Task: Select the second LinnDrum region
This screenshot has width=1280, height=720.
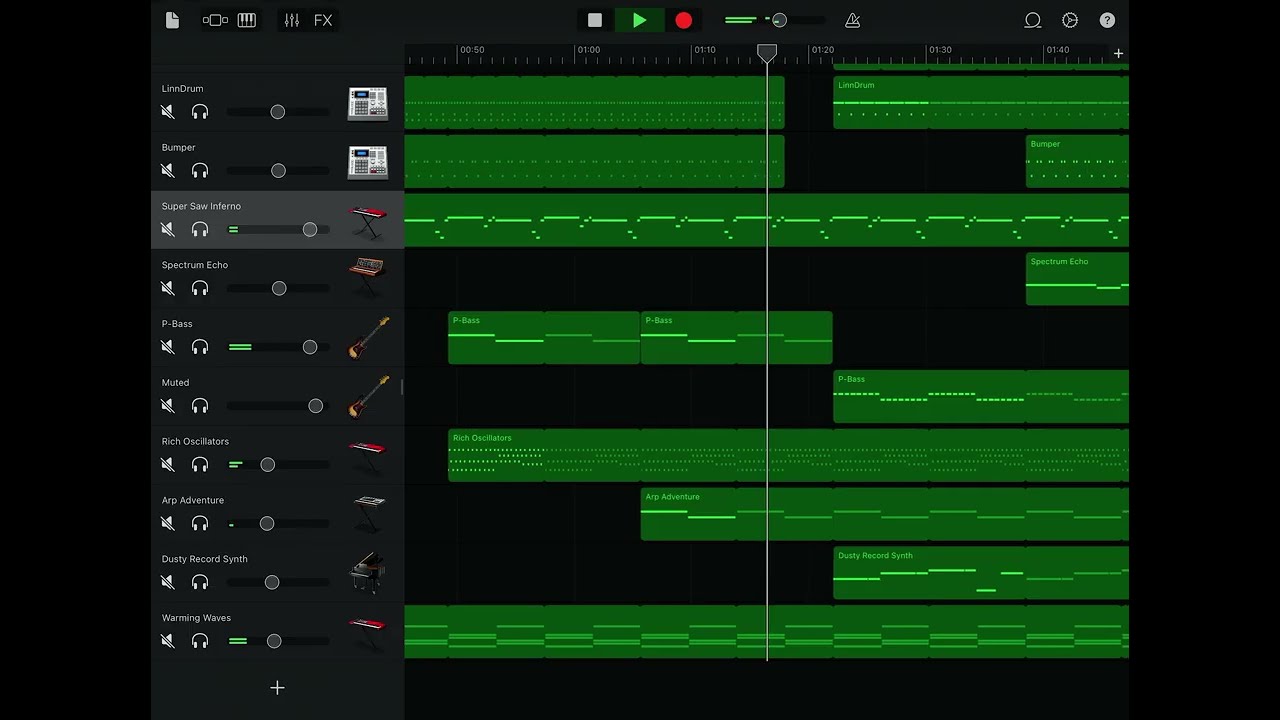Action: (x=981, y=102)
